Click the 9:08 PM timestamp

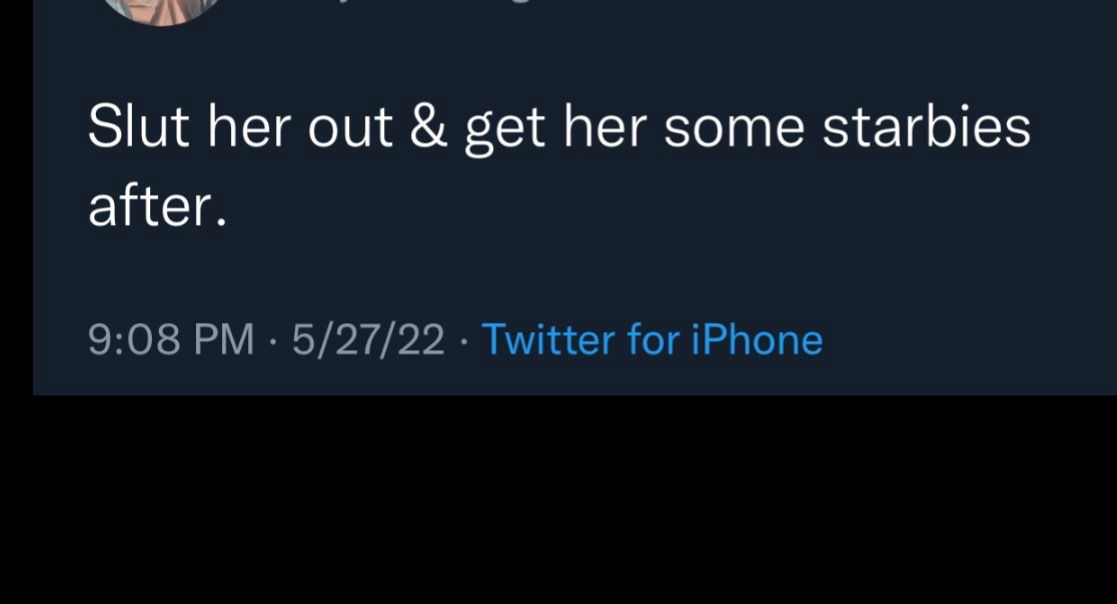(x=171, y=340)
